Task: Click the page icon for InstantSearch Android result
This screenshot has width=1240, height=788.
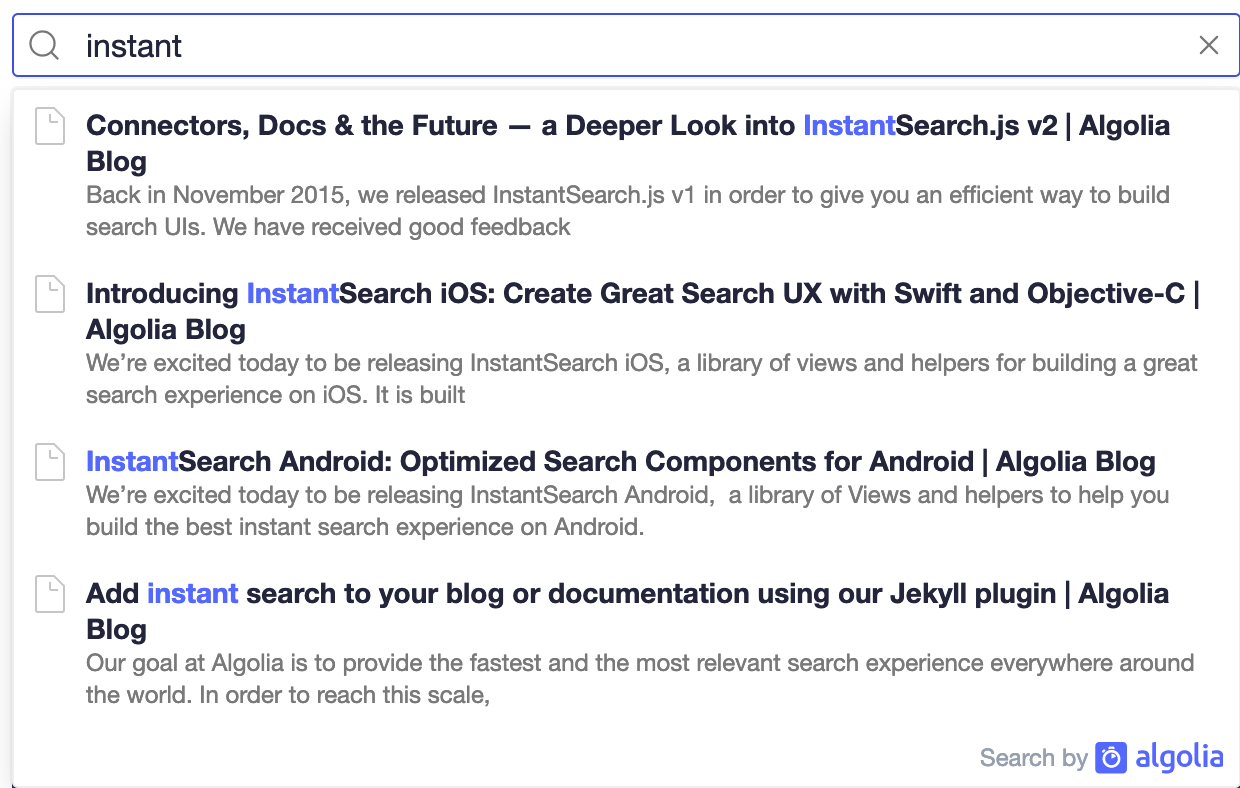Action: [50, 463]
